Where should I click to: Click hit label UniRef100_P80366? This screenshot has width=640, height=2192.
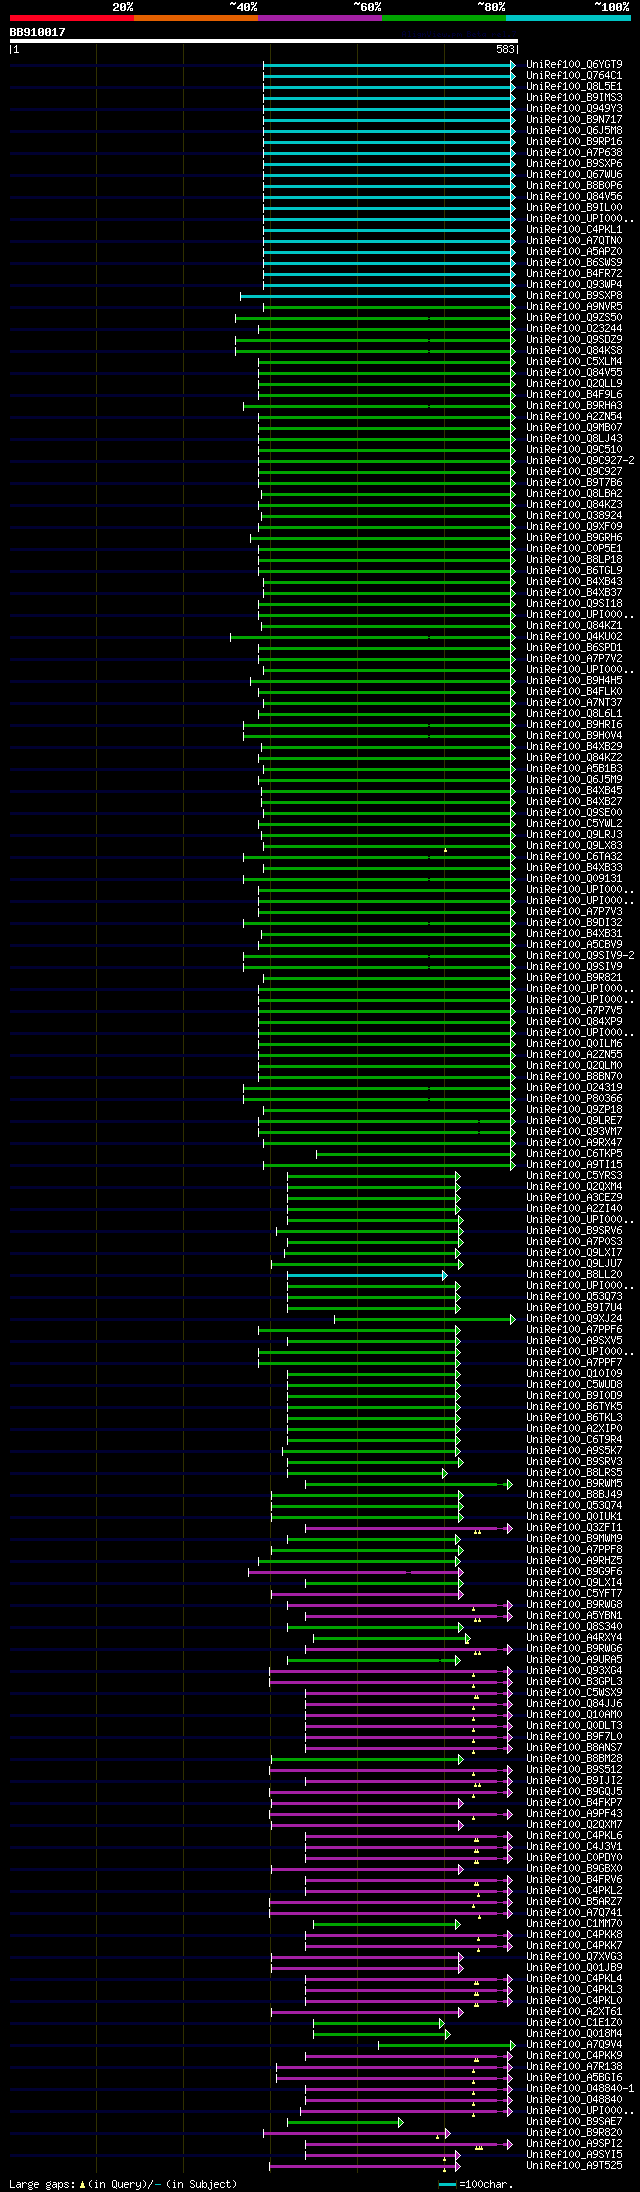[574, 1098]
